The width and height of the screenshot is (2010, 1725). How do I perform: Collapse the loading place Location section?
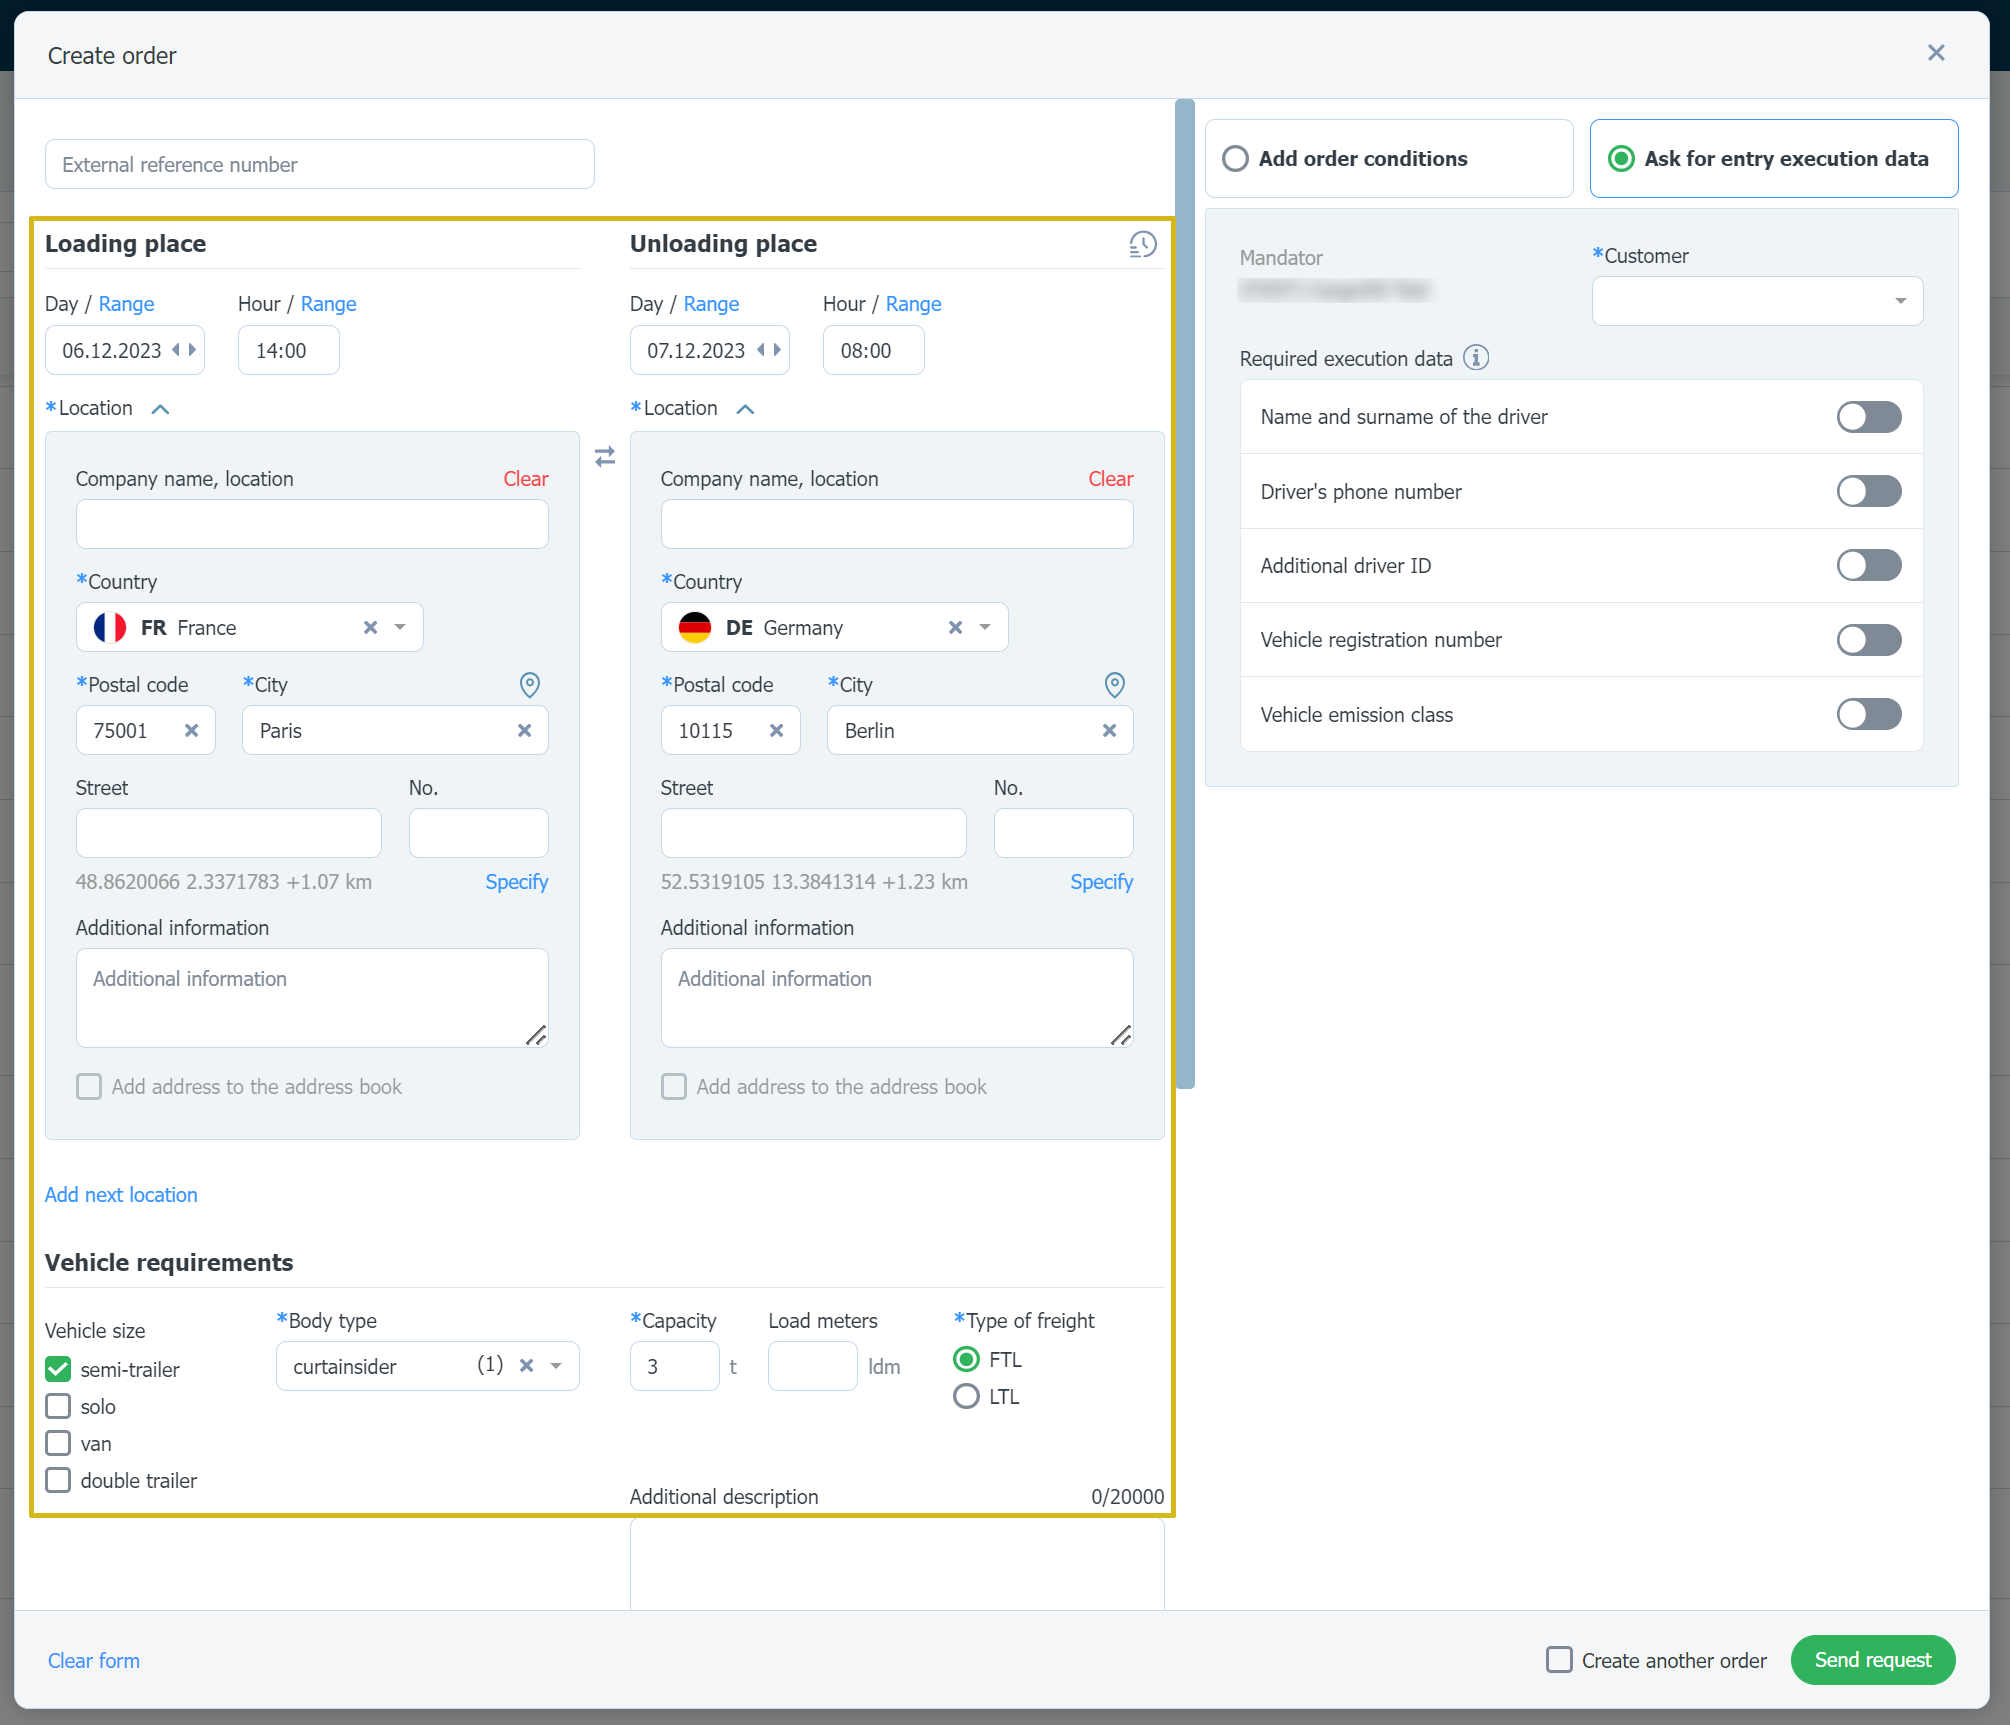coord(160,409)
